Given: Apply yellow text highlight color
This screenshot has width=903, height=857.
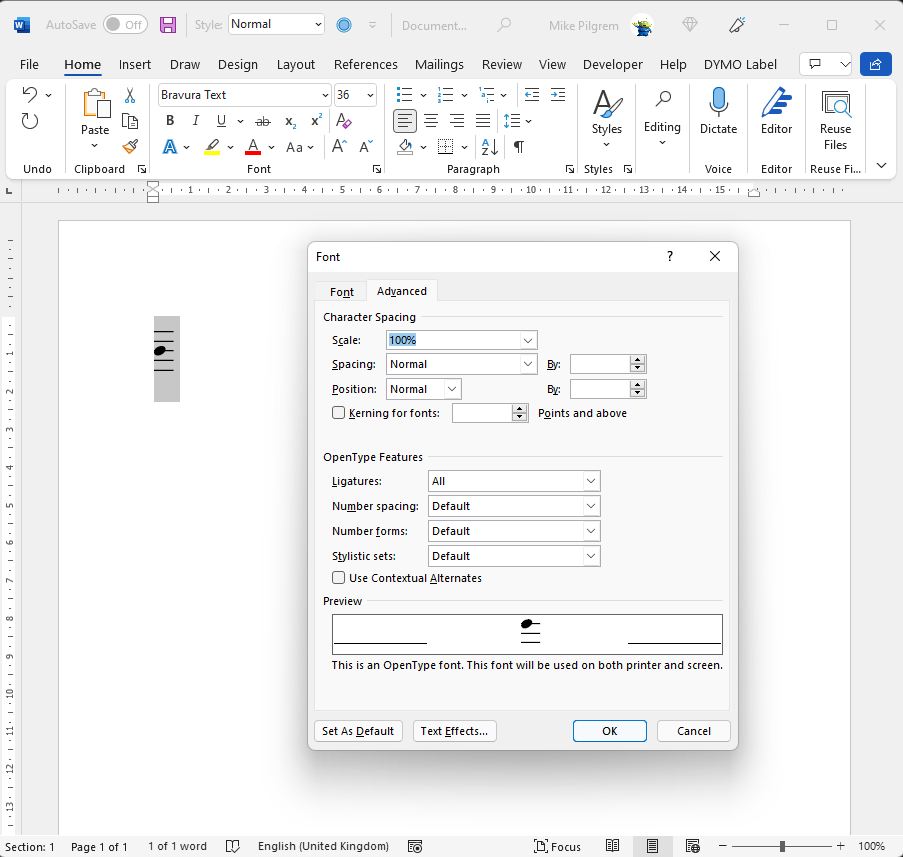Looking at the screenshot, I should (x=212, y=147).
